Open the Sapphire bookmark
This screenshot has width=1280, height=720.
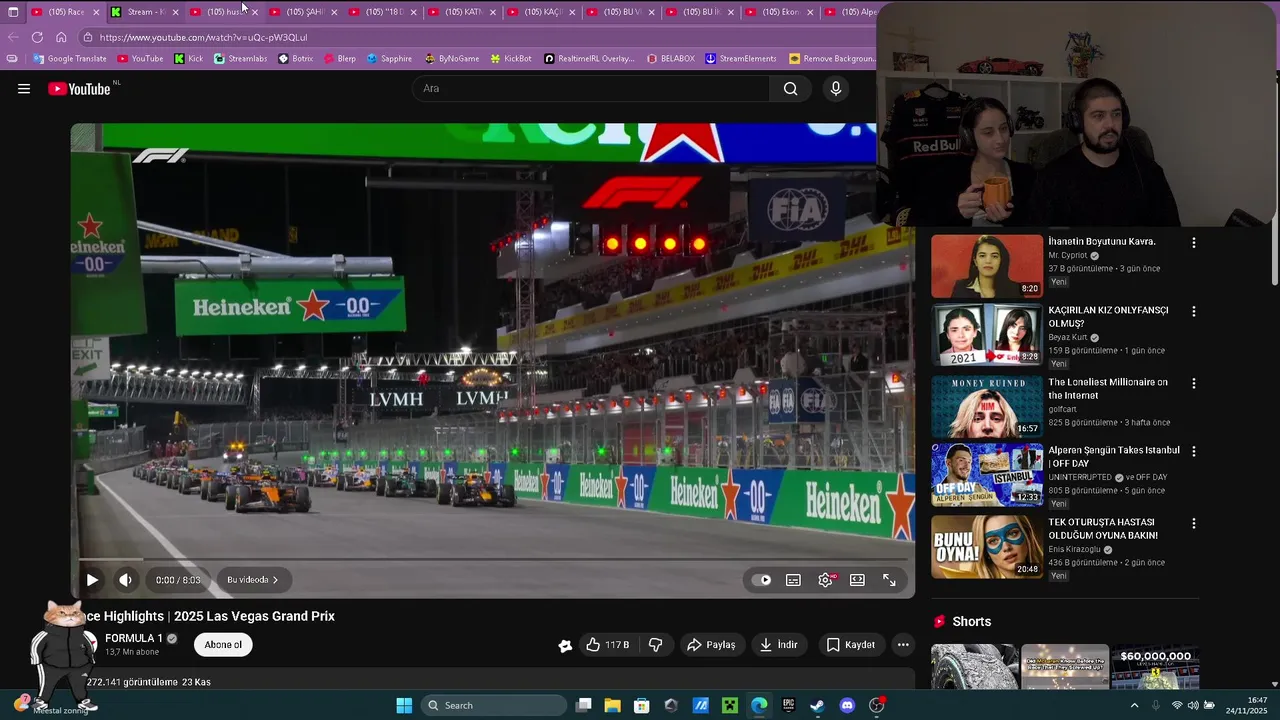pos(389,59)
